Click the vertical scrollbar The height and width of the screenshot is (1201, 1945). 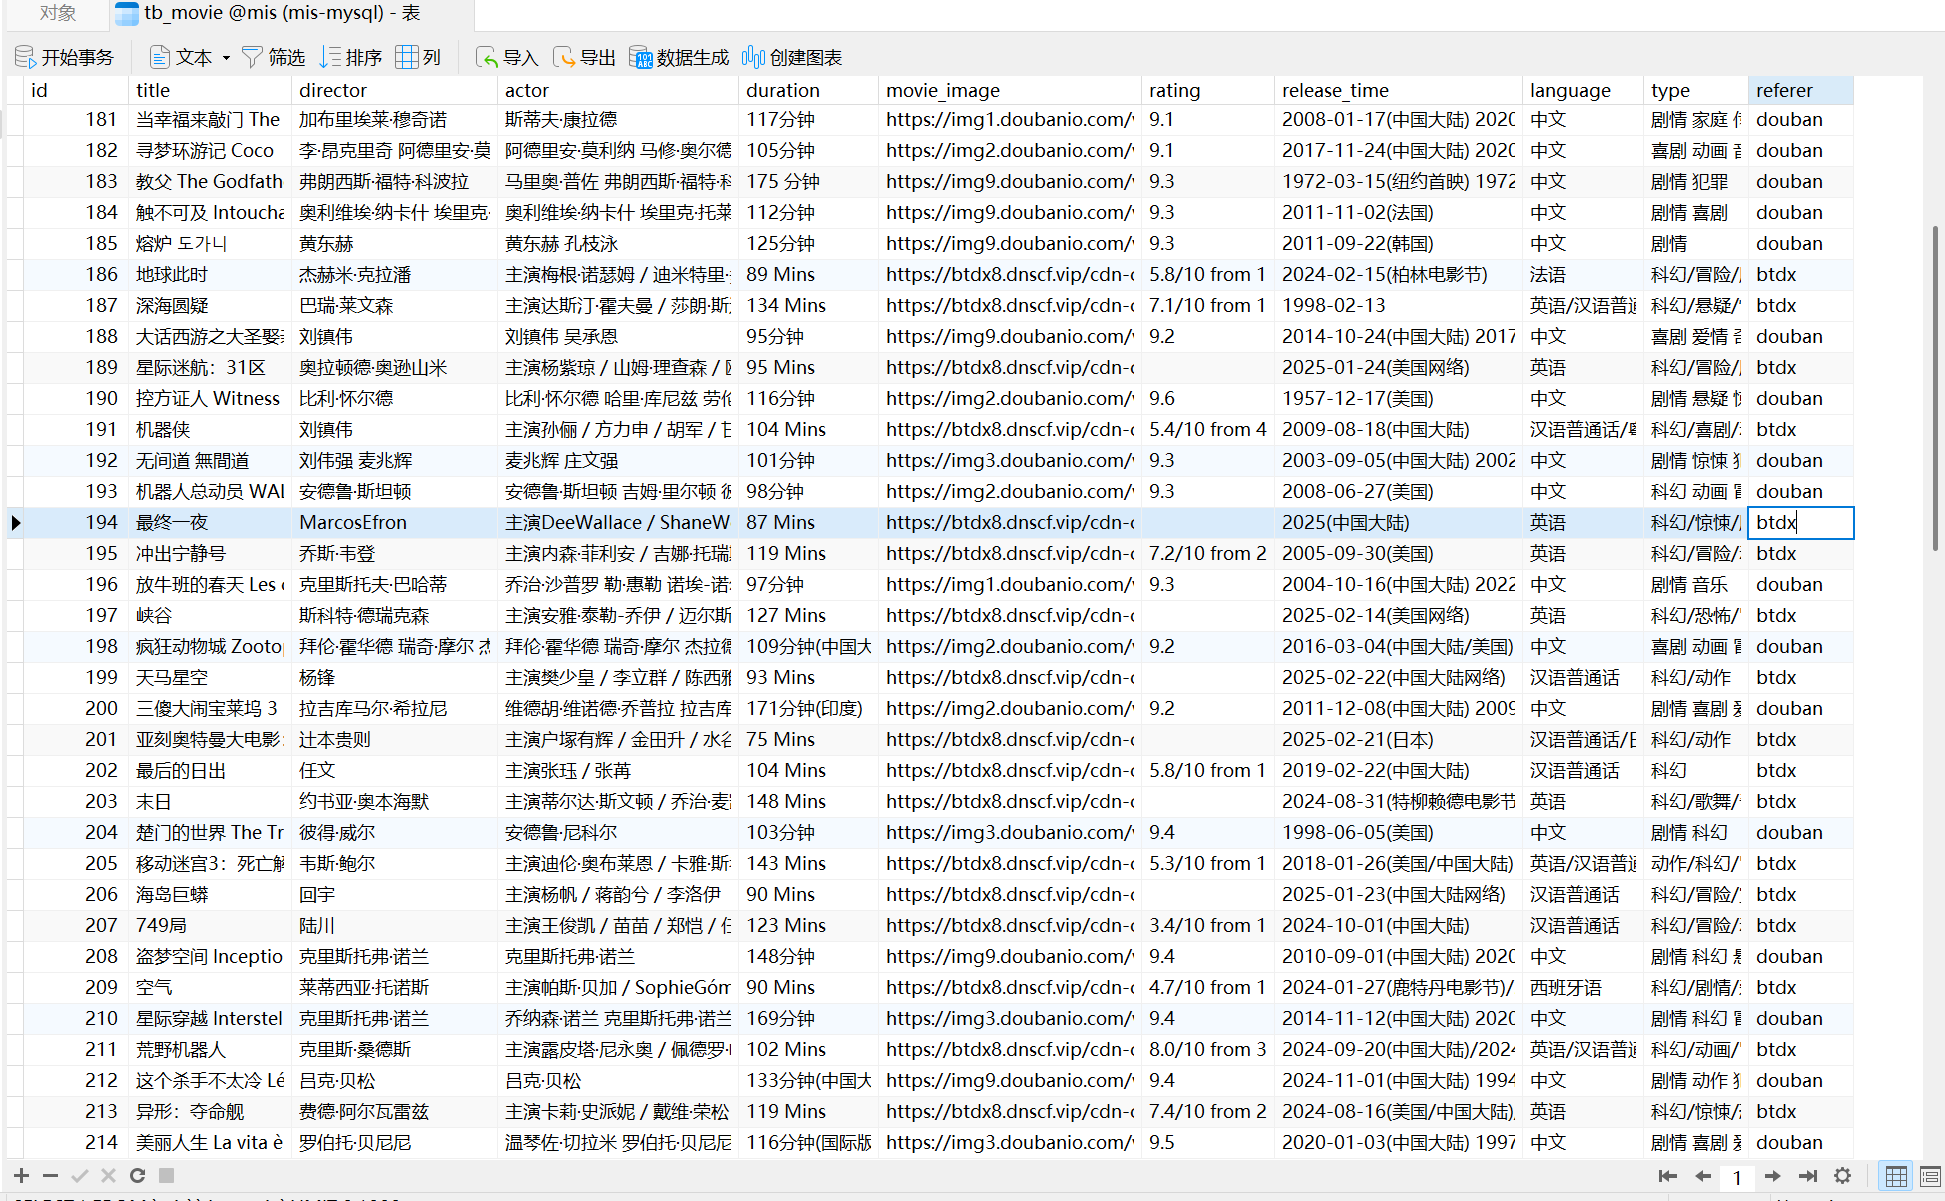click(1935, 390)
